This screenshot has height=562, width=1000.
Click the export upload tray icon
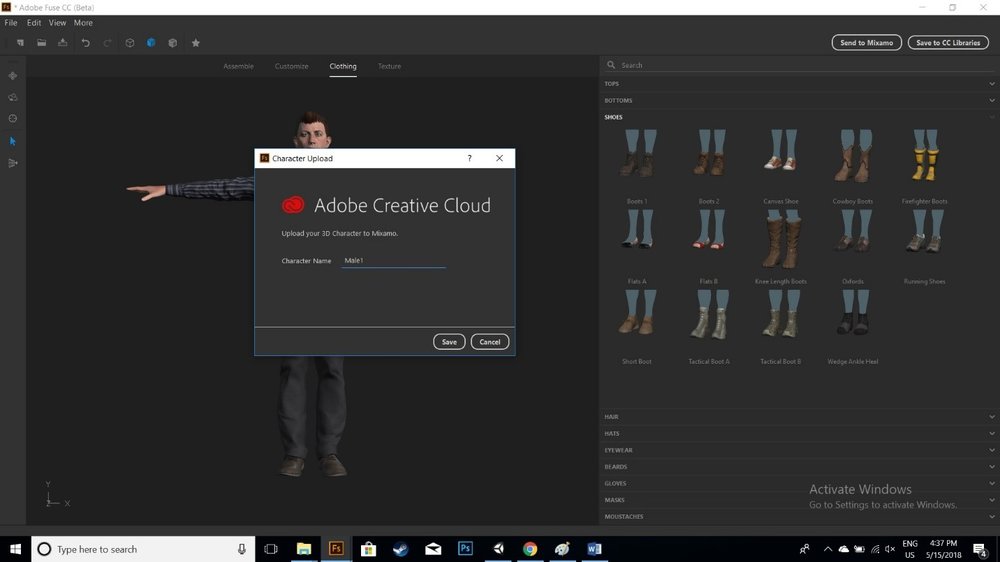(x=62, y=43)
